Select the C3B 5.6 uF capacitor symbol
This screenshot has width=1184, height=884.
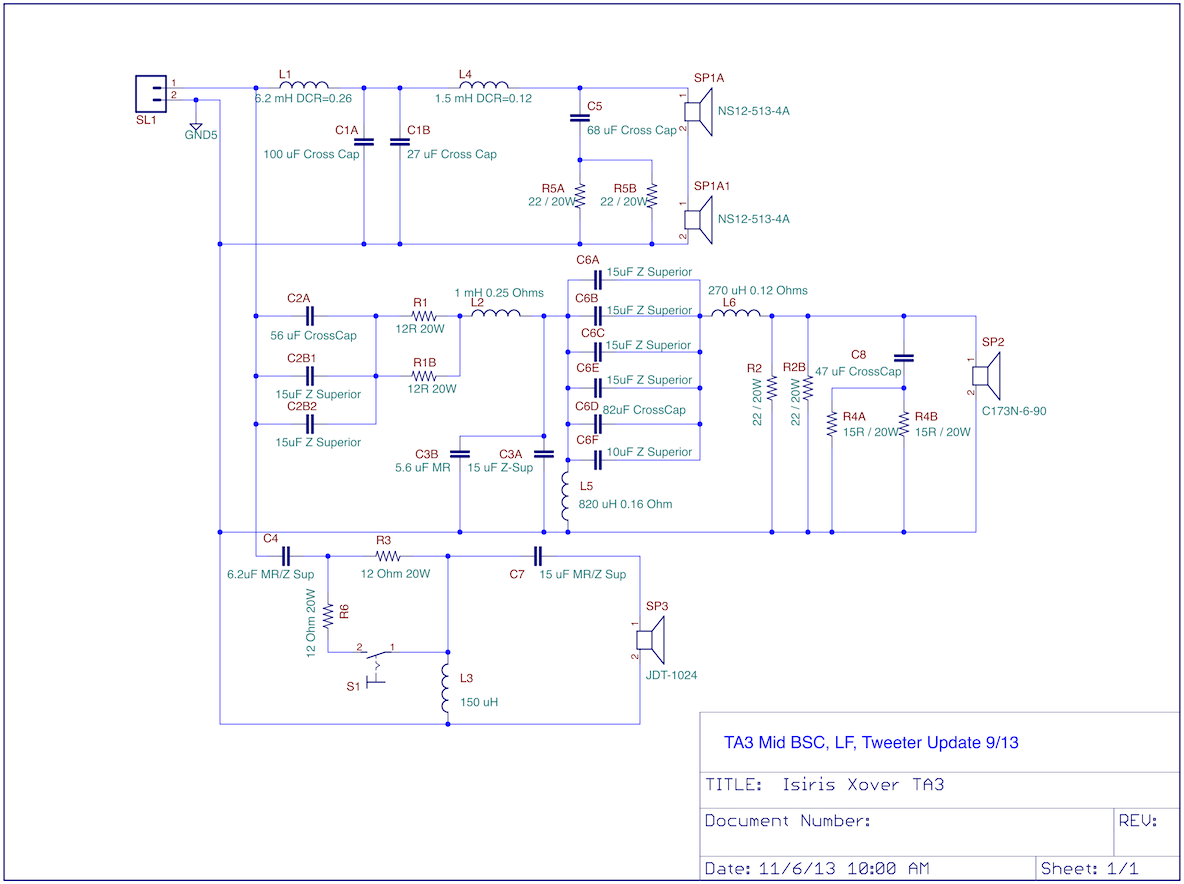point(460,454)
